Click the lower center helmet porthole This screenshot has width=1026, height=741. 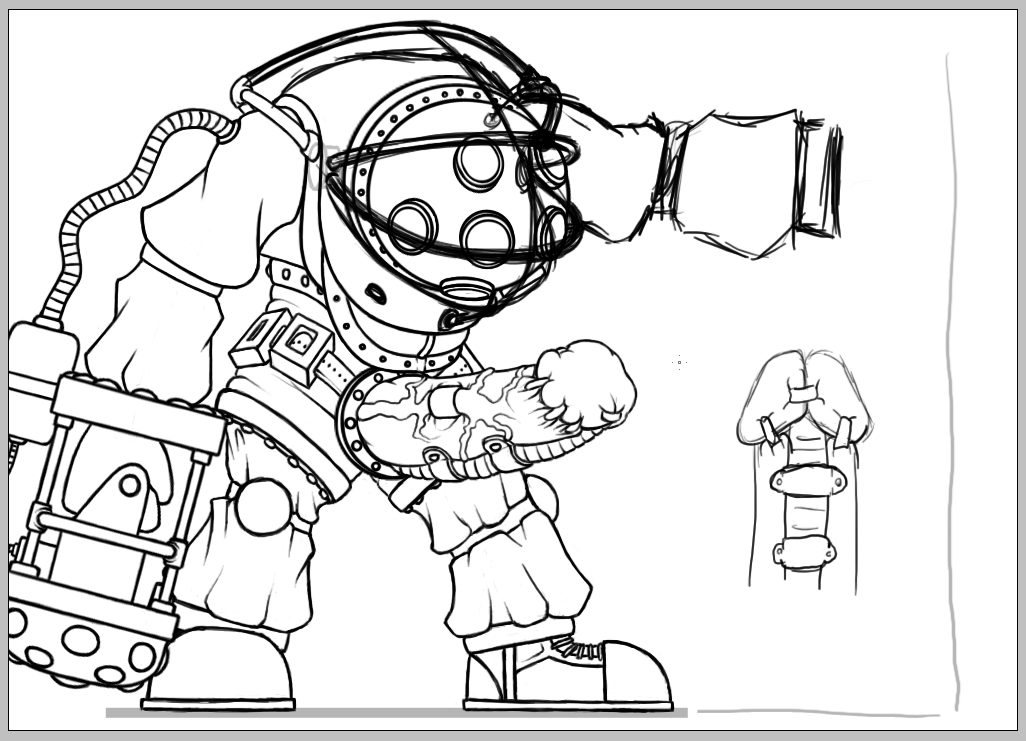[487, 236]
